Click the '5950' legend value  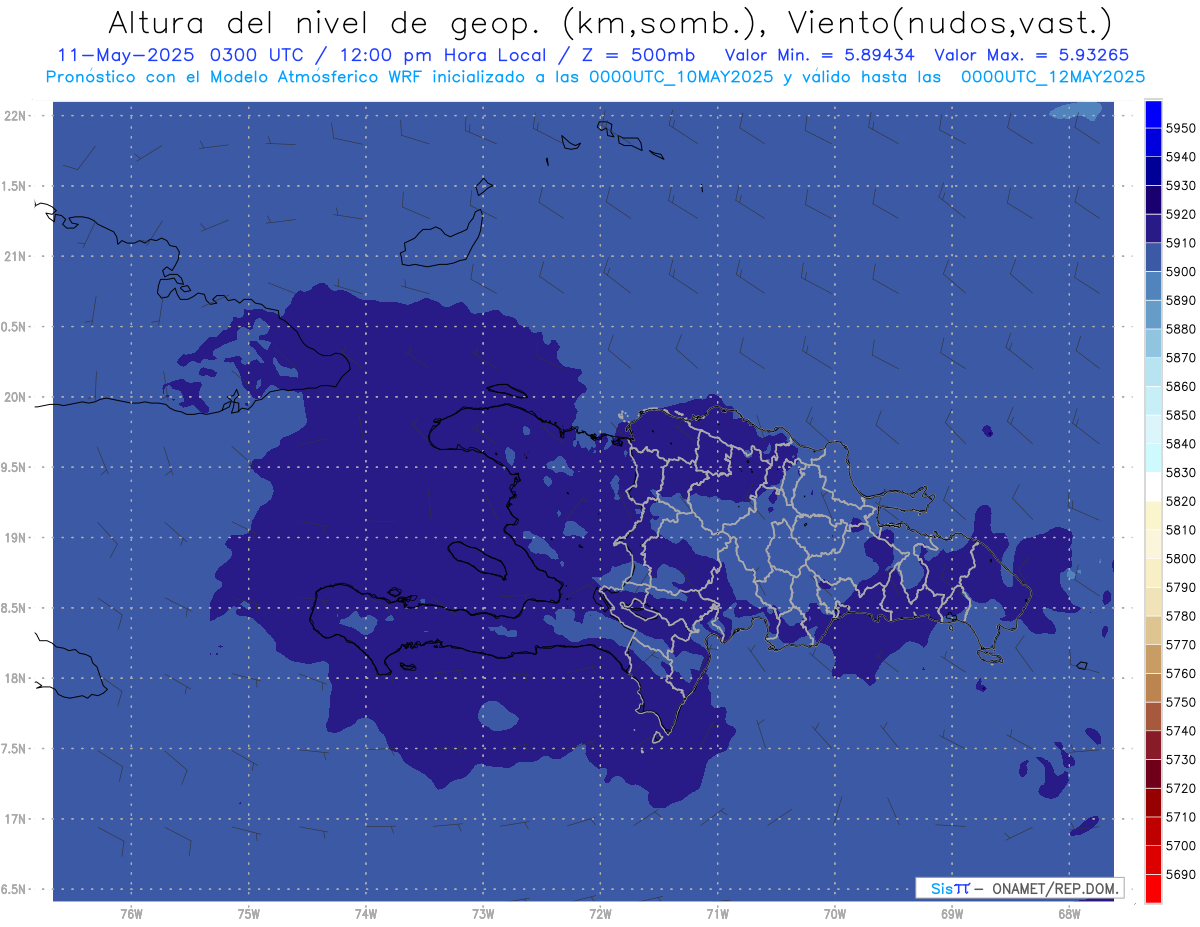pos(1181,128)
